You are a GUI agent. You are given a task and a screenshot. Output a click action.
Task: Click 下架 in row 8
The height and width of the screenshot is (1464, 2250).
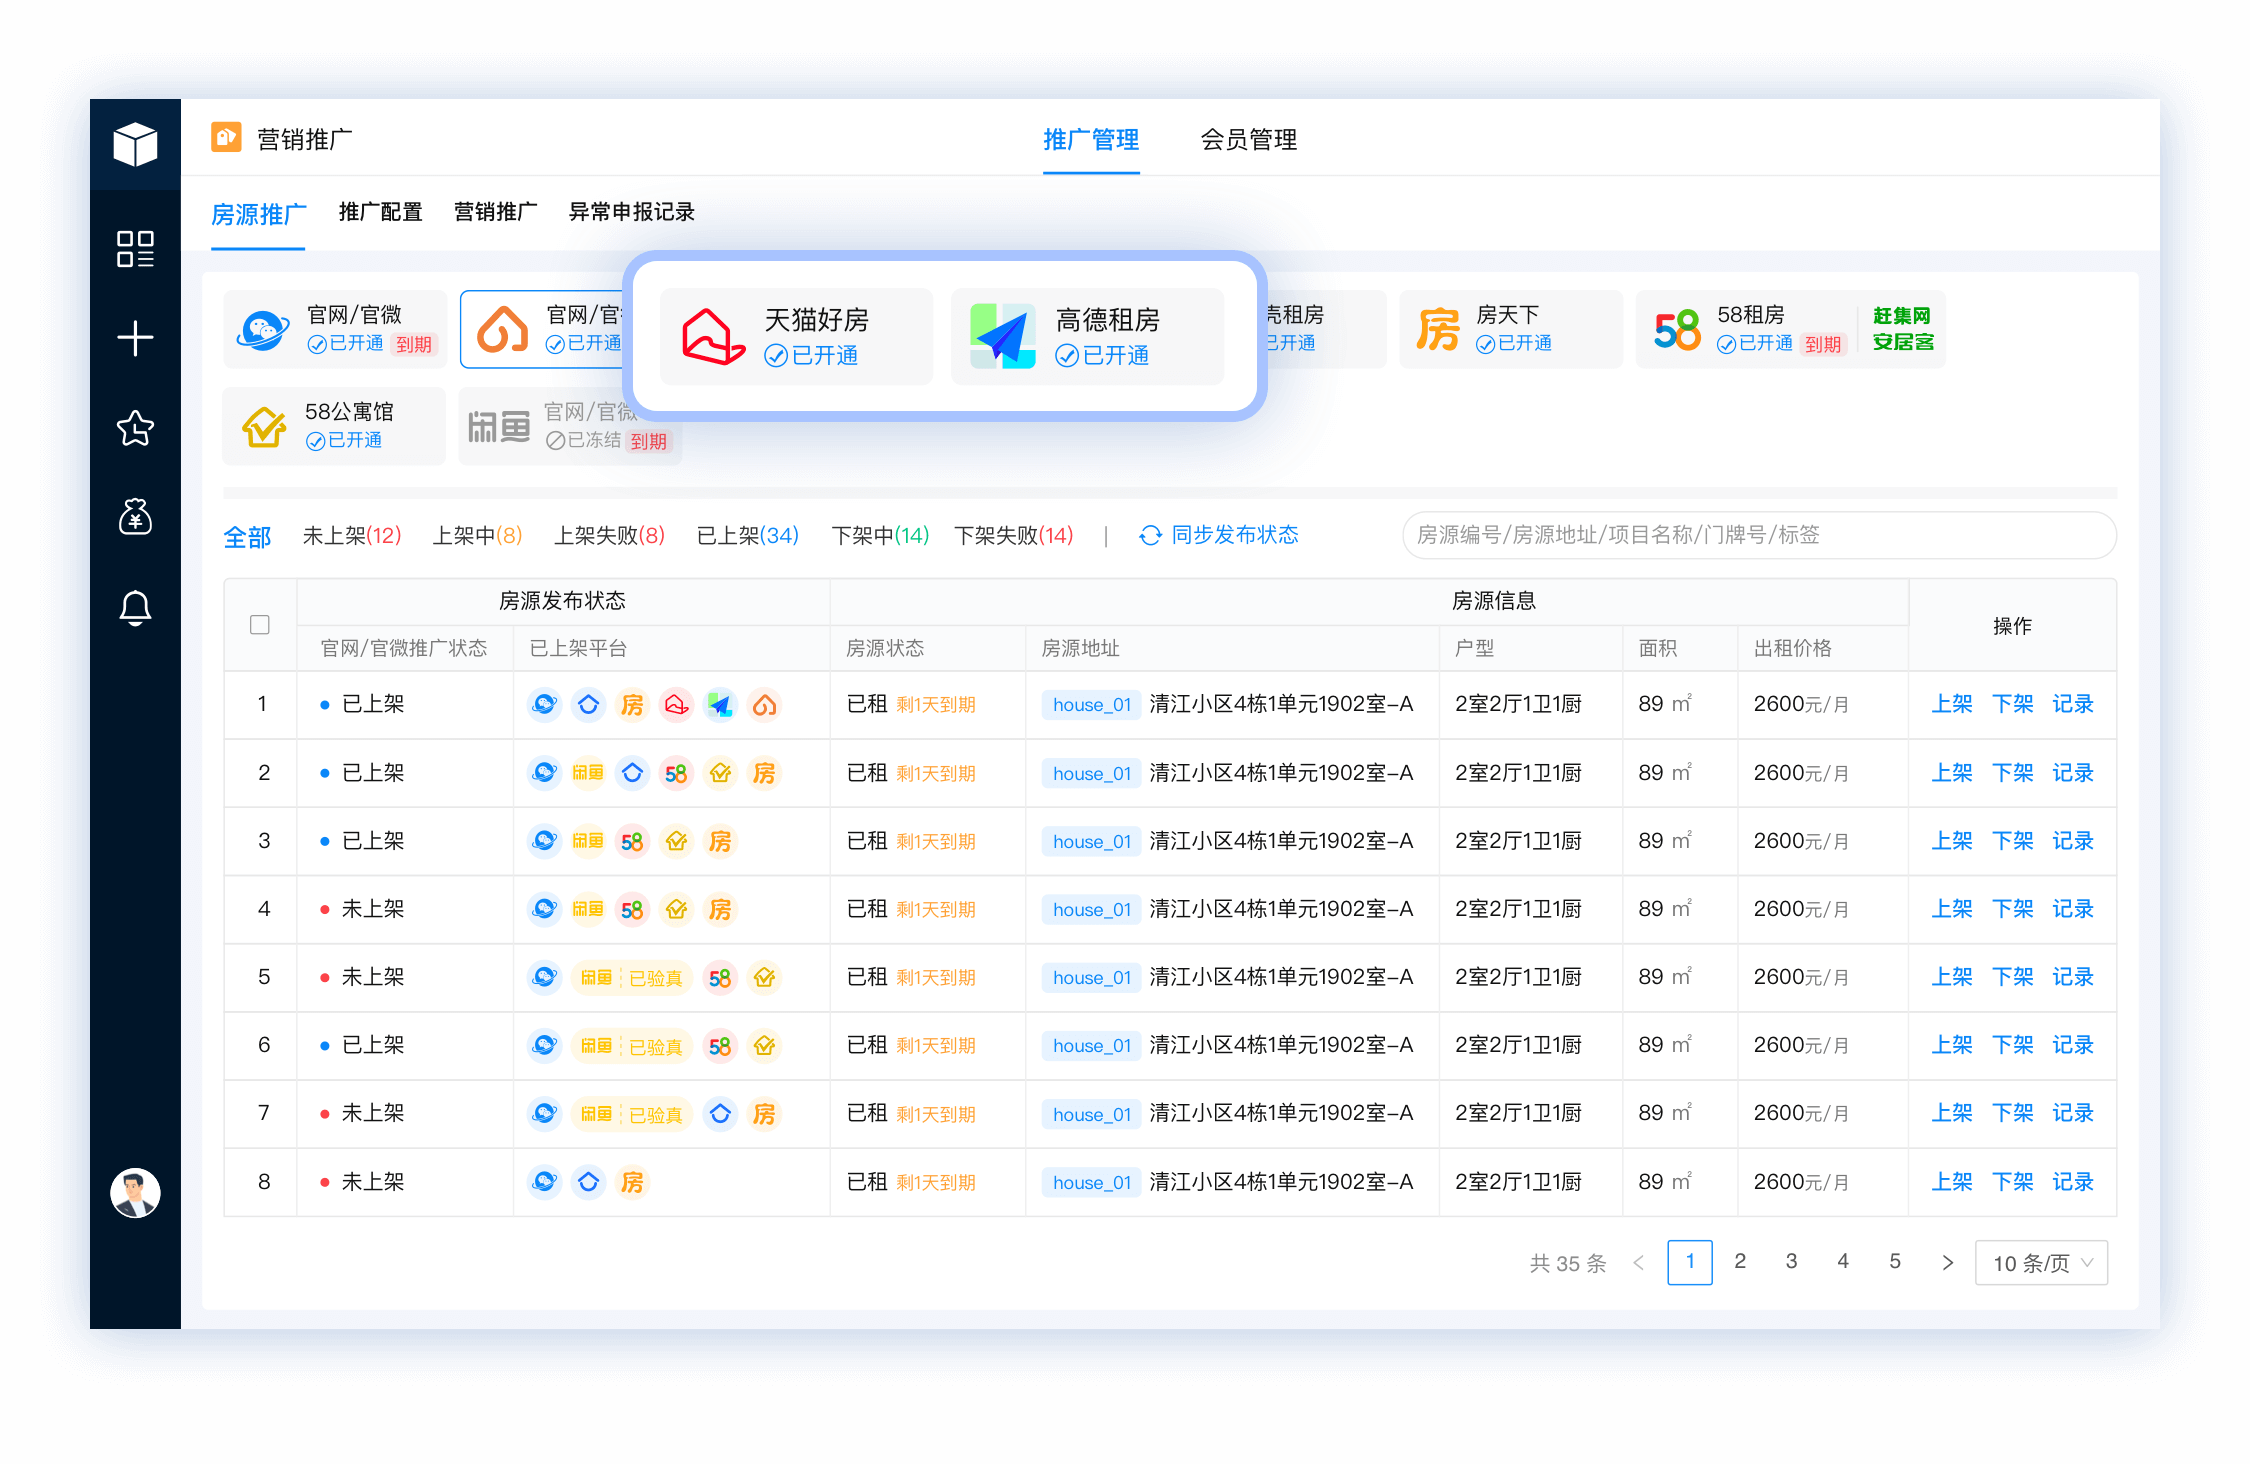2012,1182
